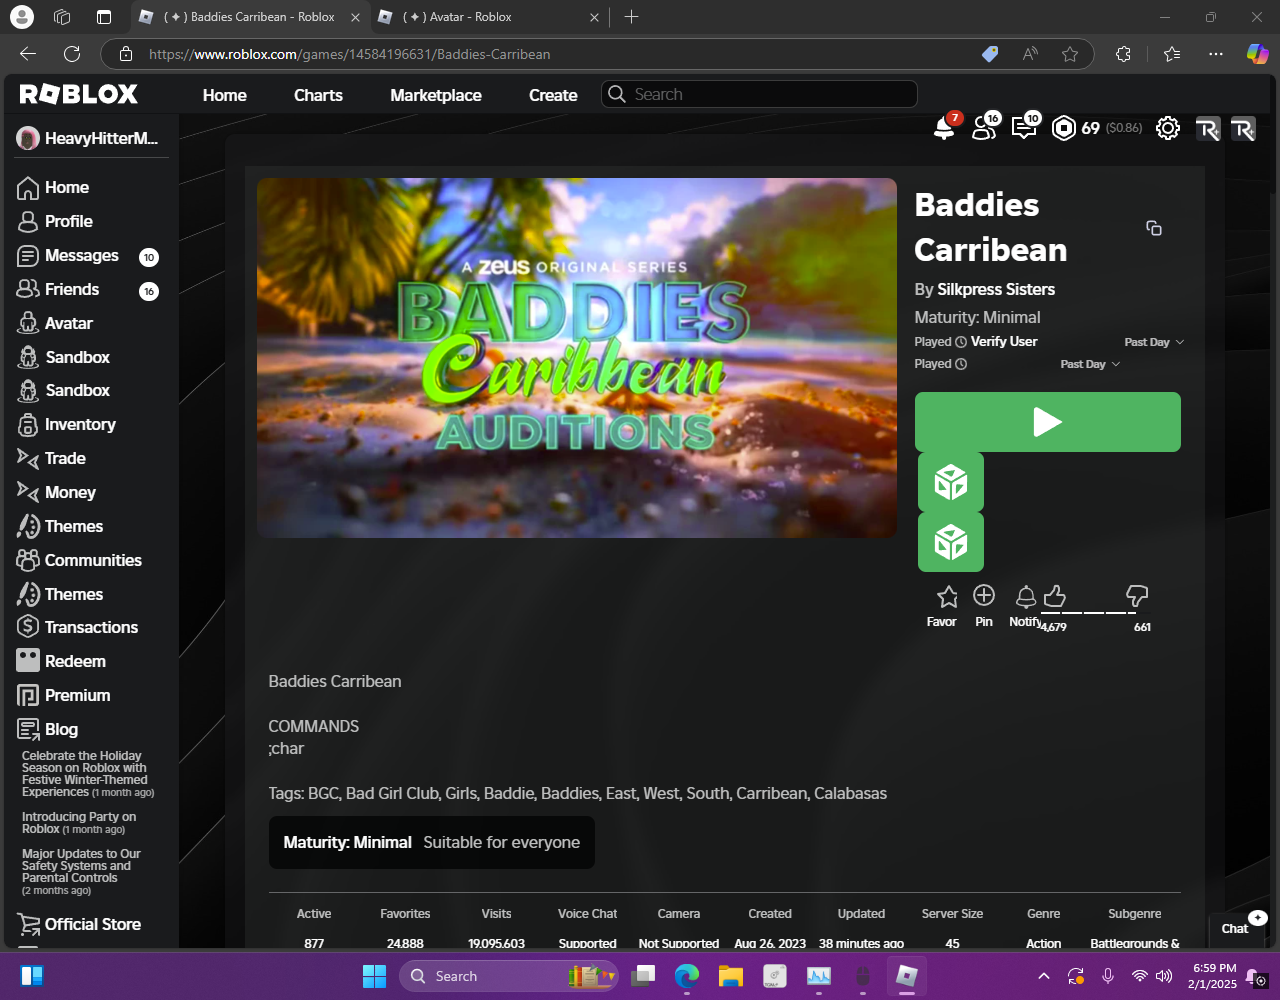Viewport: 1280px width, 1000px height.
Task: Open the Celebrate the Holiday Season blog post
Action: click(88, 774)
